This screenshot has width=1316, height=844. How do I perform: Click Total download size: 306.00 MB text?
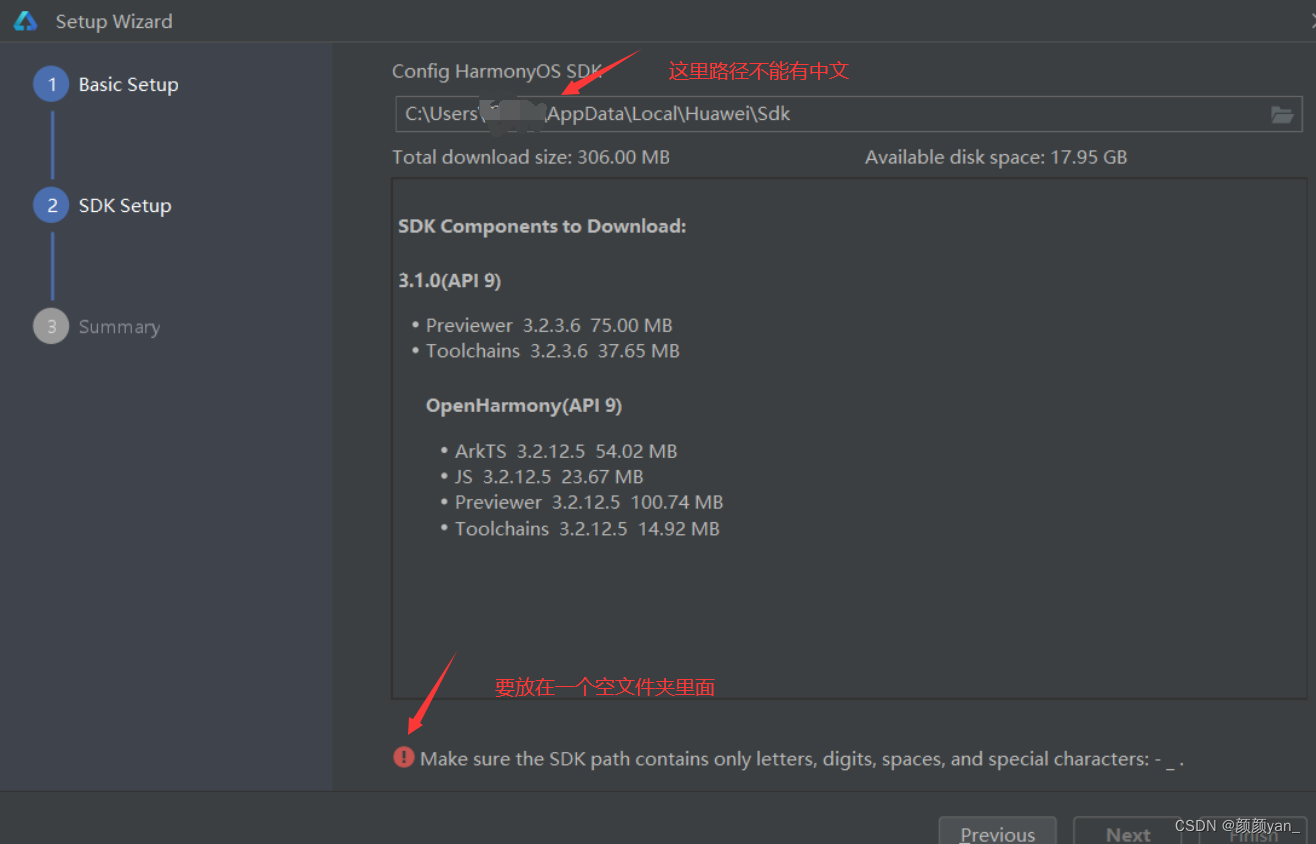click(x=531, y=157)
